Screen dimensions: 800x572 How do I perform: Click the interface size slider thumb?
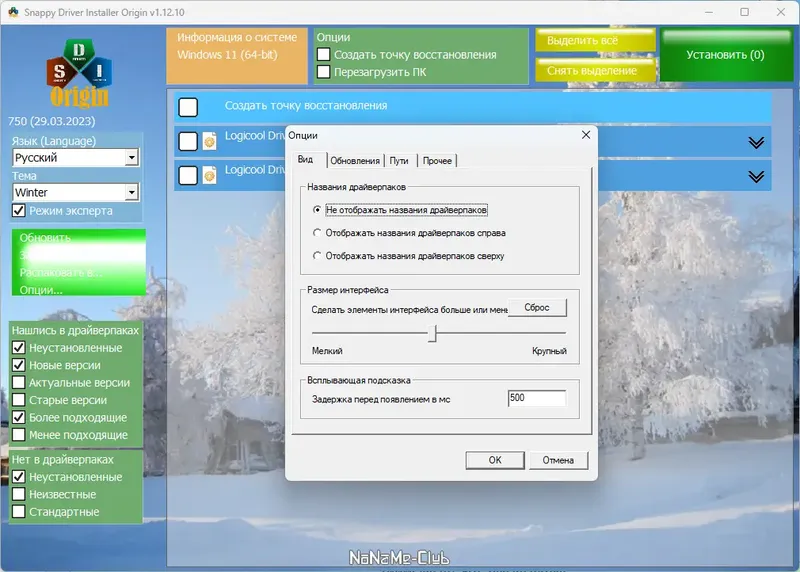(432, 334)
